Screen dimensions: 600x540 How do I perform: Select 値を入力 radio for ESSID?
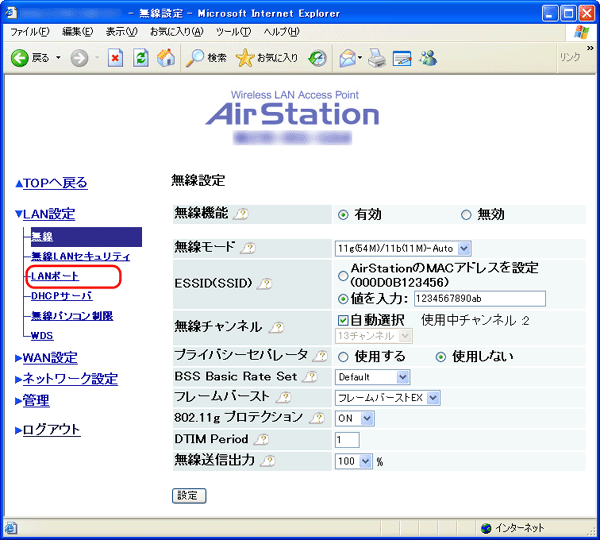(x=343, y=299)
